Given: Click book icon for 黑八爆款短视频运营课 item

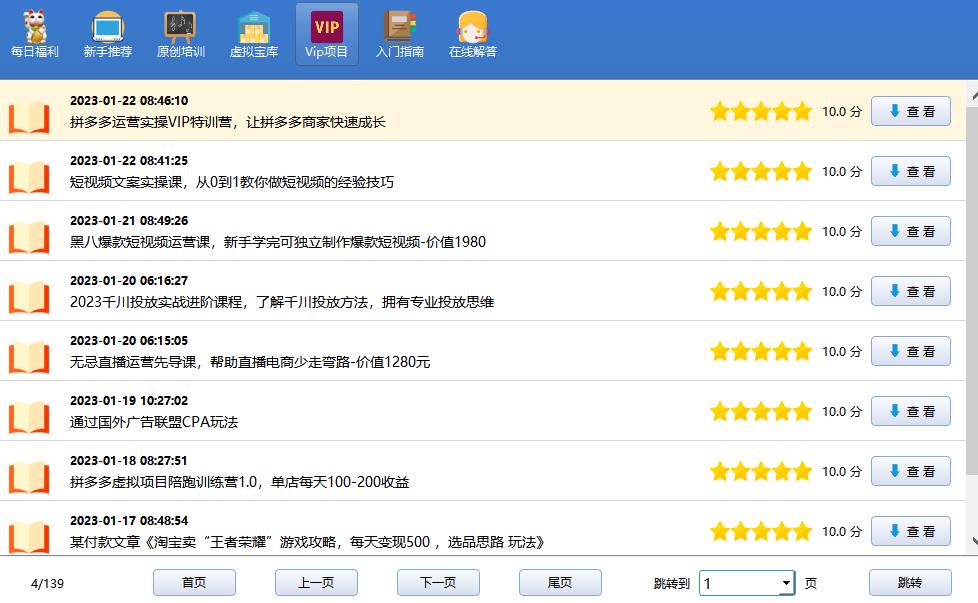Looking at the screenshot, I should [x=29, y=236].
